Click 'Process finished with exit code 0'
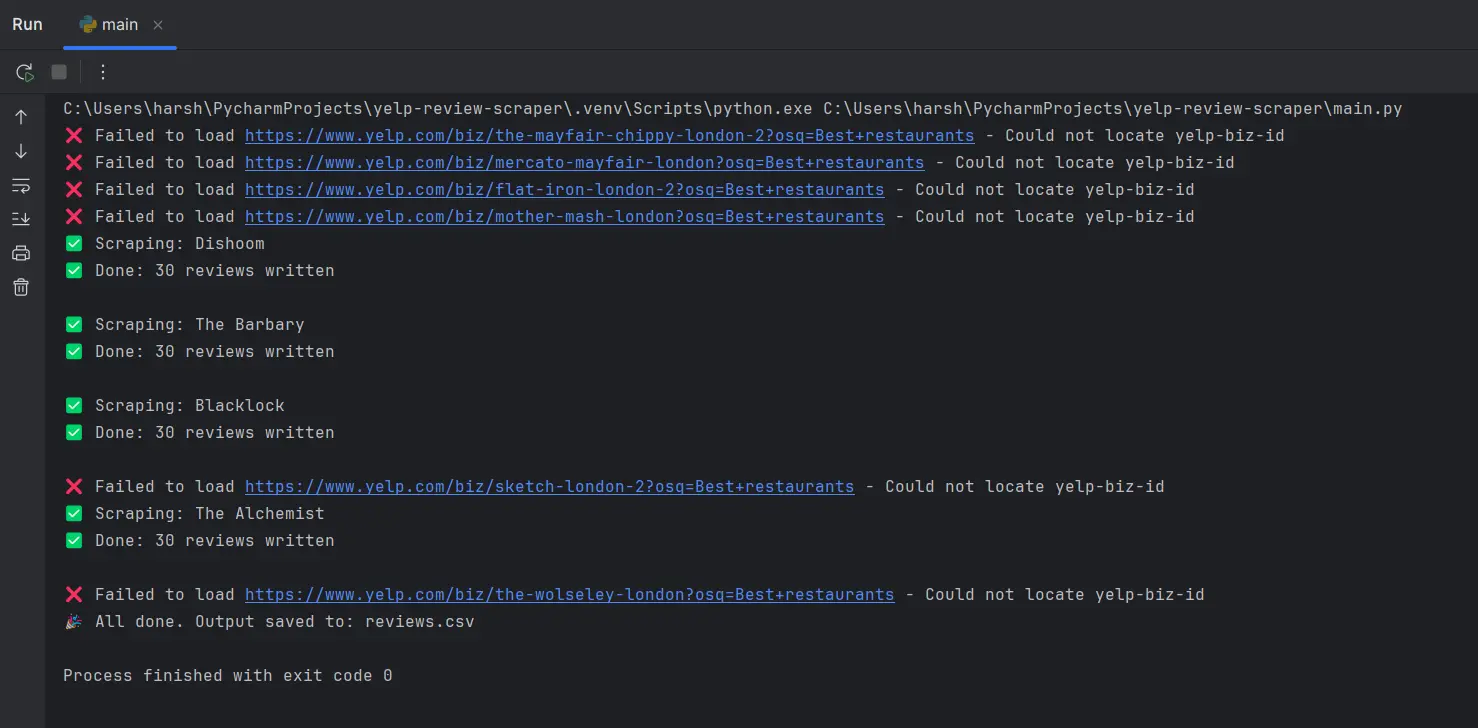This screenshot has height=728, width=1478. pos(227,675)
